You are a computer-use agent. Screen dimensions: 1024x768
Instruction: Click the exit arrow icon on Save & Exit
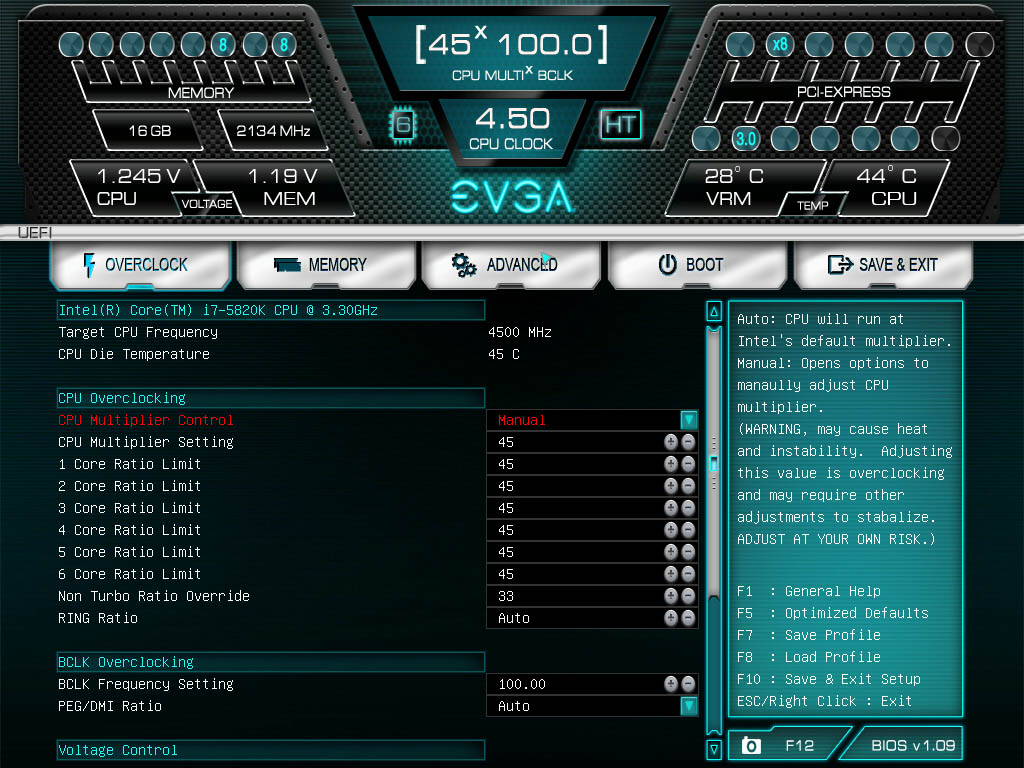840,264
